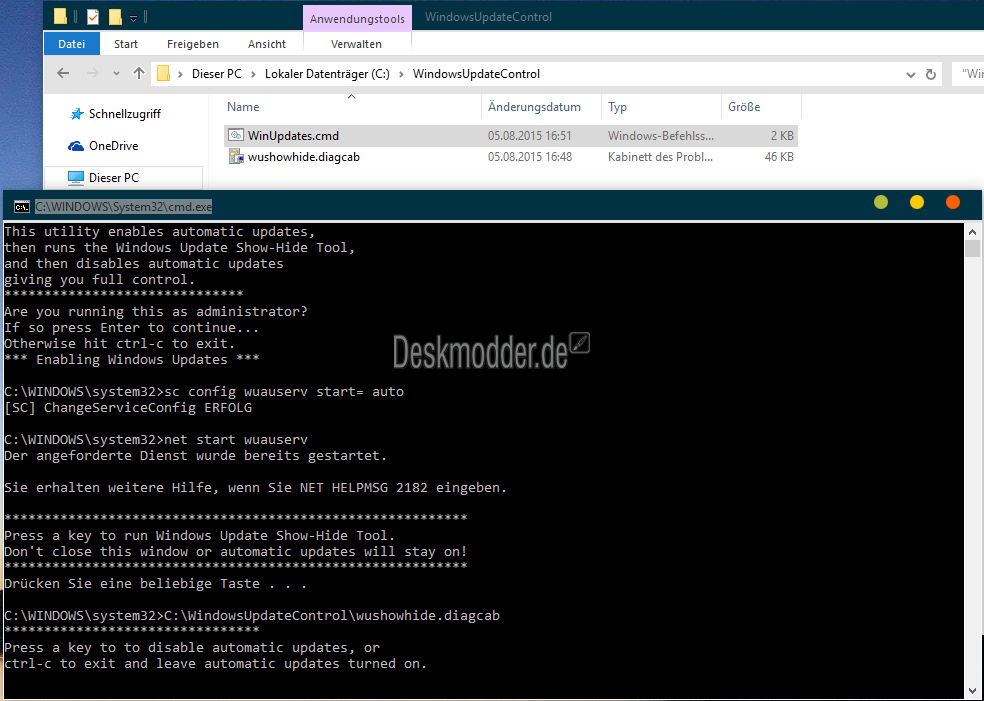Click the green cmd window button
Image resolution: width=984 pixels, height=701 pixels.
881,202
